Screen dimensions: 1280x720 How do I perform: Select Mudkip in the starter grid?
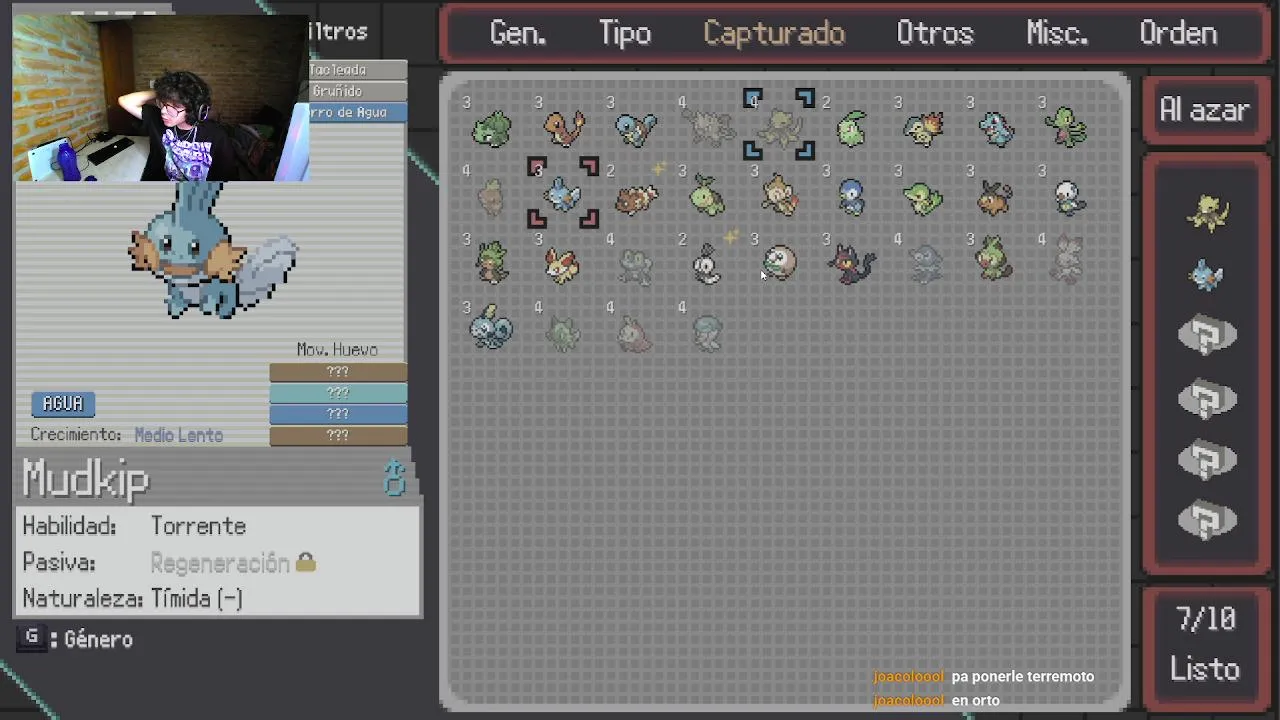click(x=563, y=196)
